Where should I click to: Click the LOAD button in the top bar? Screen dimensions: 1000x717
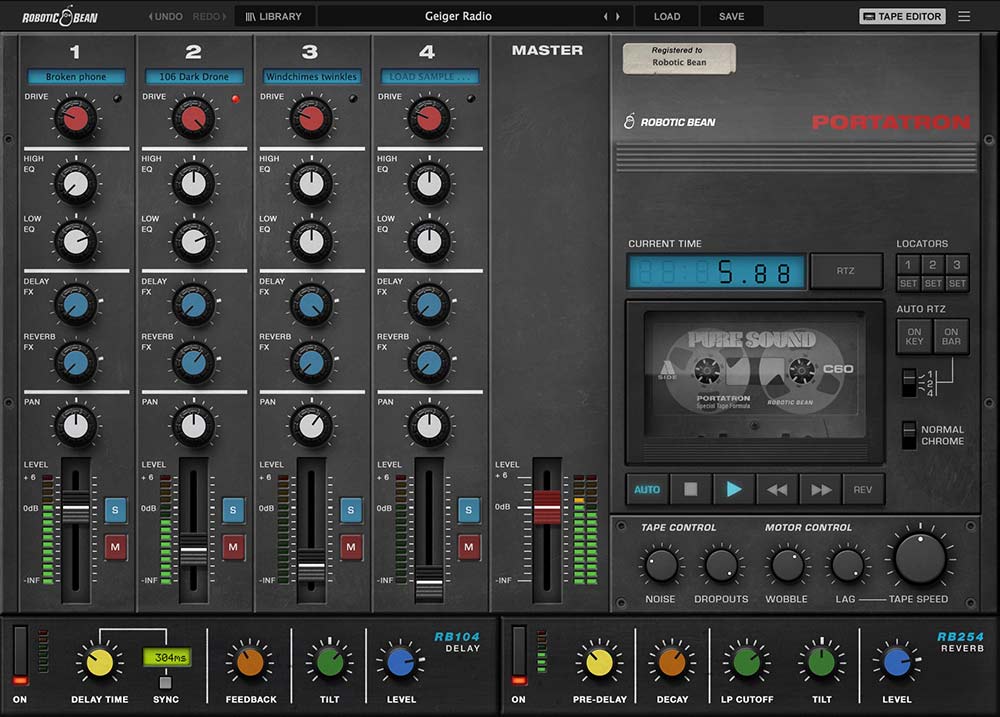666,16
